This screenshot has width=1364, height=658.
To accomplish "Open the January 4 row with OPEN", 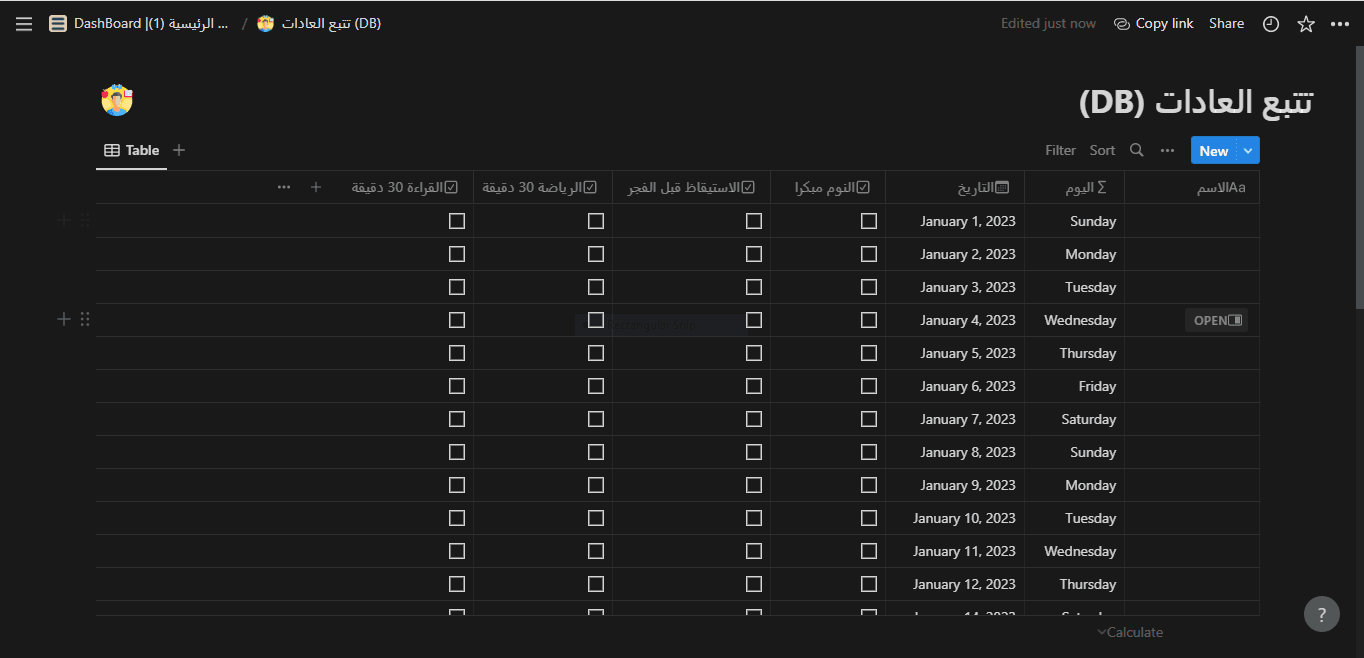I will pos(1217,320).
